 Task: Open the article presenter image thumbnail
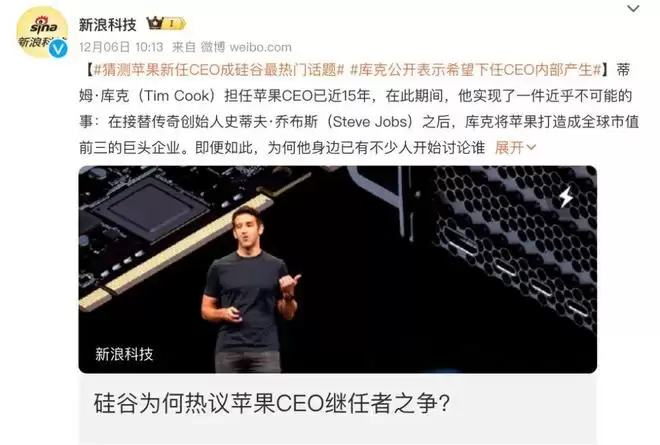tap(338, 269)
